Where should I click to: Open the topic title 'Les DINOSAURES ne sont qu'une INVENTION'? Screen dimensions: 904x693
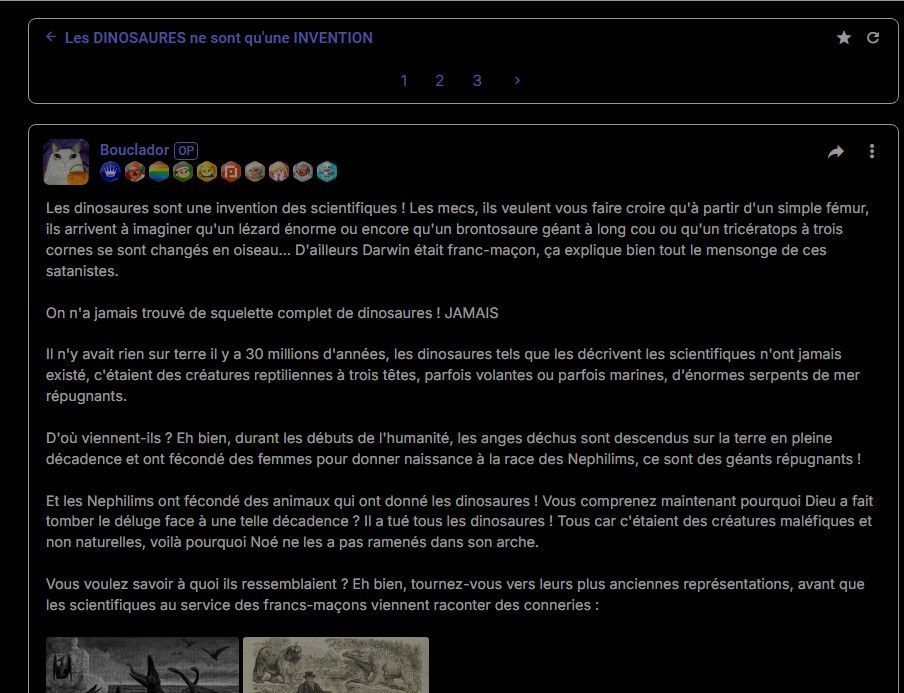pos(219,38)
